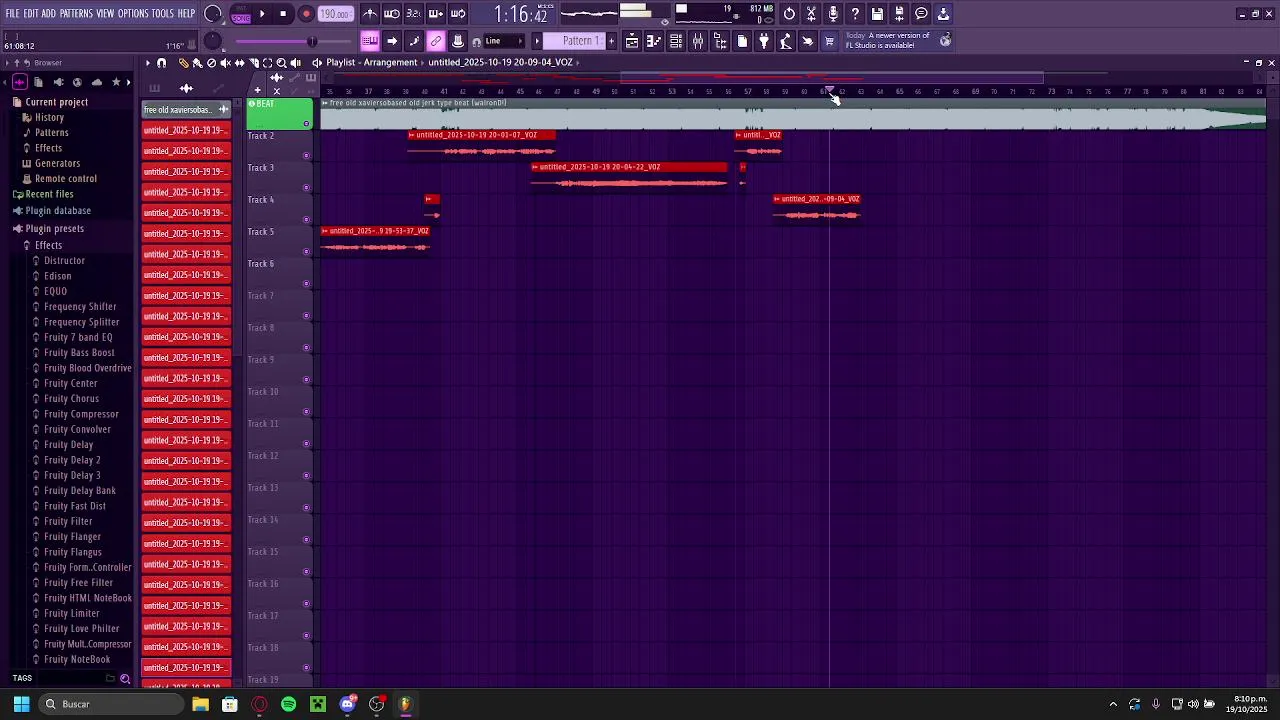1280x720 pixels.
Task: Toggle the link/multilink controllers icon
Action: click(x=436, y=41)
